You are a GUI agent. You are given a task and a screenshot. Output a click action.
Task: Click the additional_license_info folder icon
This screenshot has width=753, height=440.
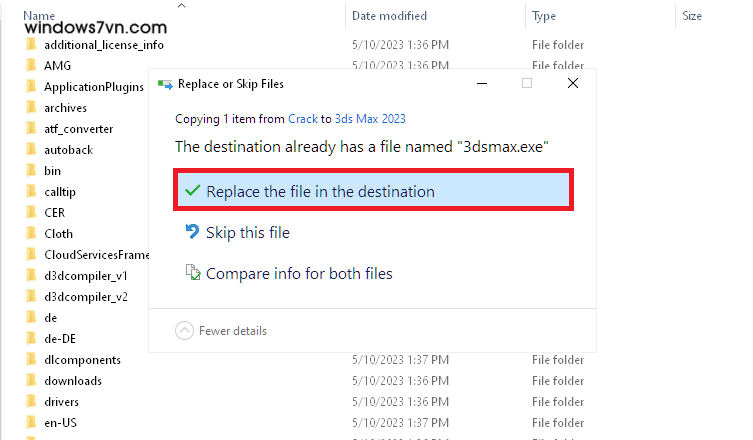pos(31,45)
